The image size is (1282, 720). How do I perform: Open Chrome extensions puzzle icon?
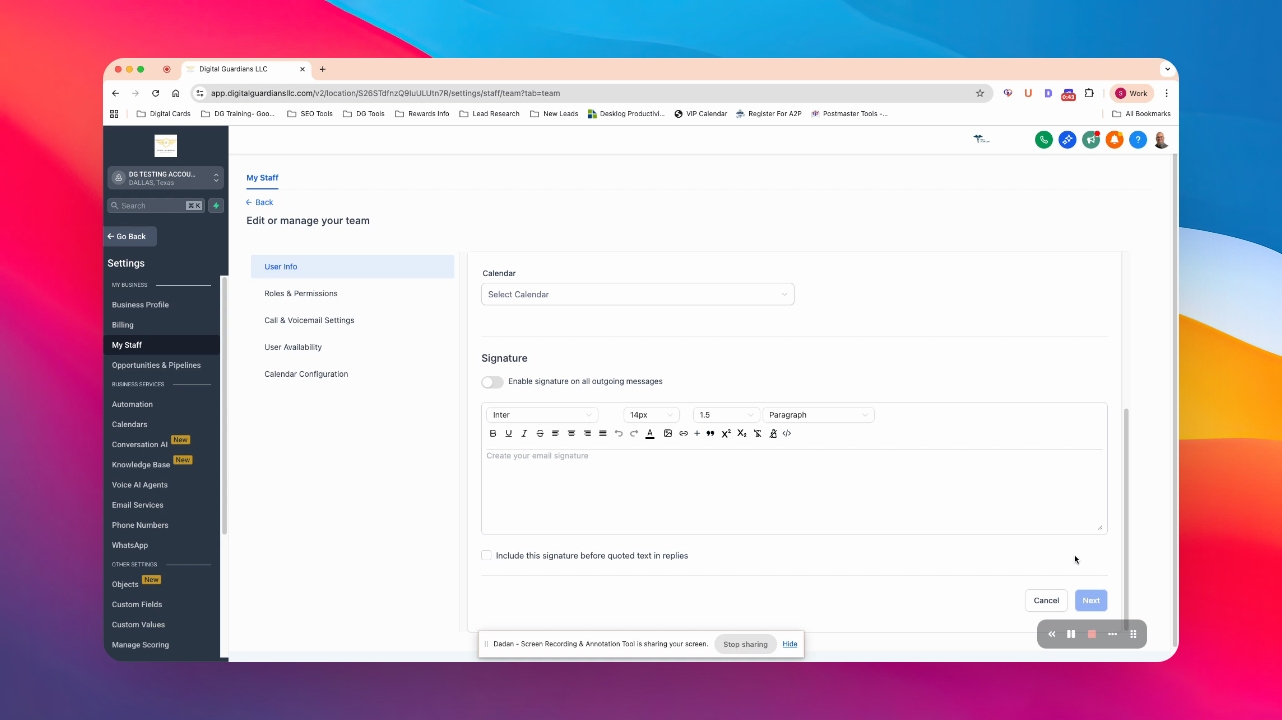point(1089,93)
